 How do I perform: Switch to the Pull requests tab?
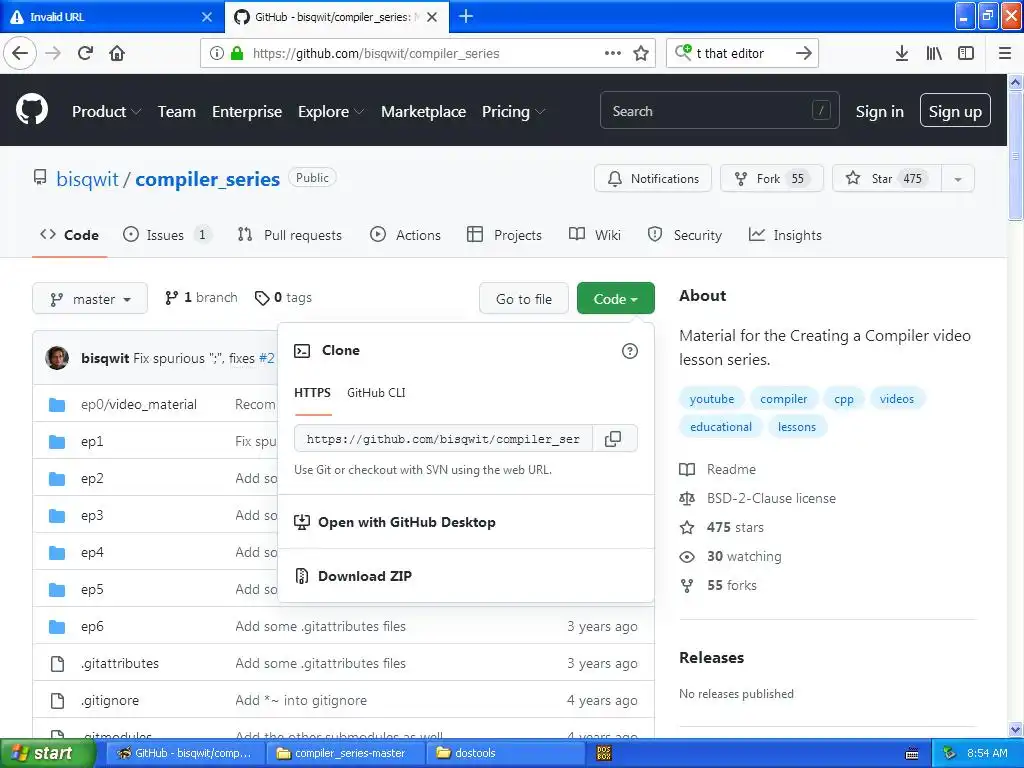tap(289, 235)
